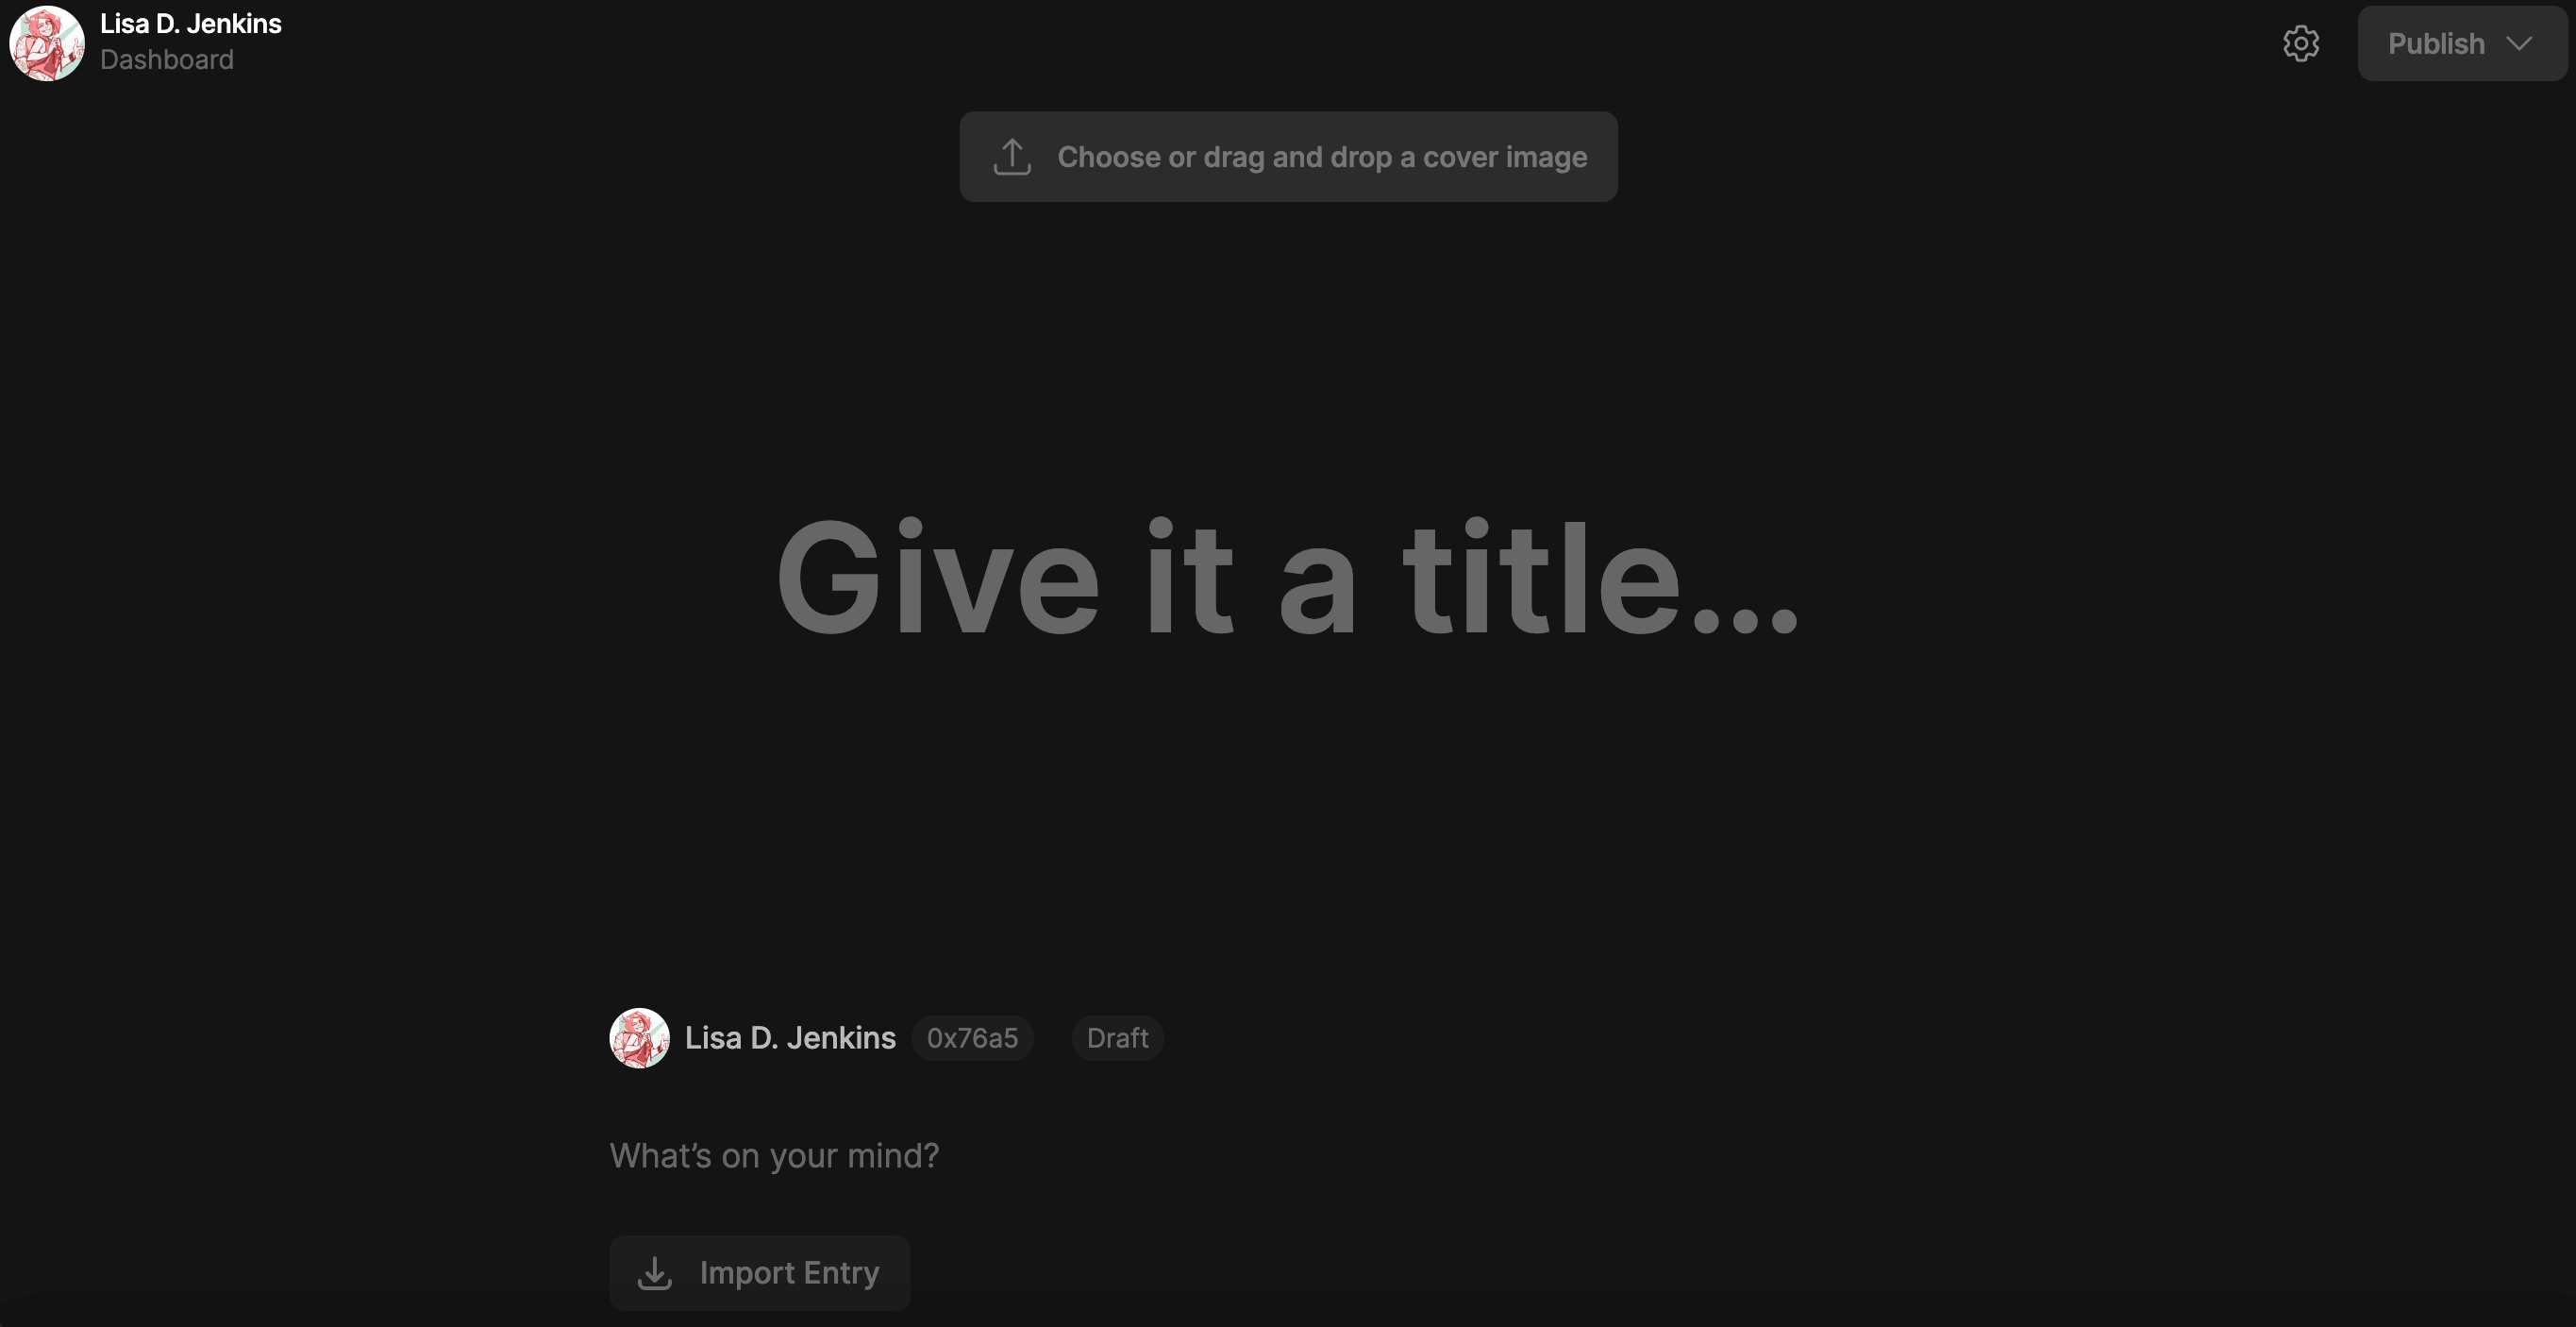
Task: Click the What's on your mind text area
Action: pyautogui.click(x=775, y=1154)
